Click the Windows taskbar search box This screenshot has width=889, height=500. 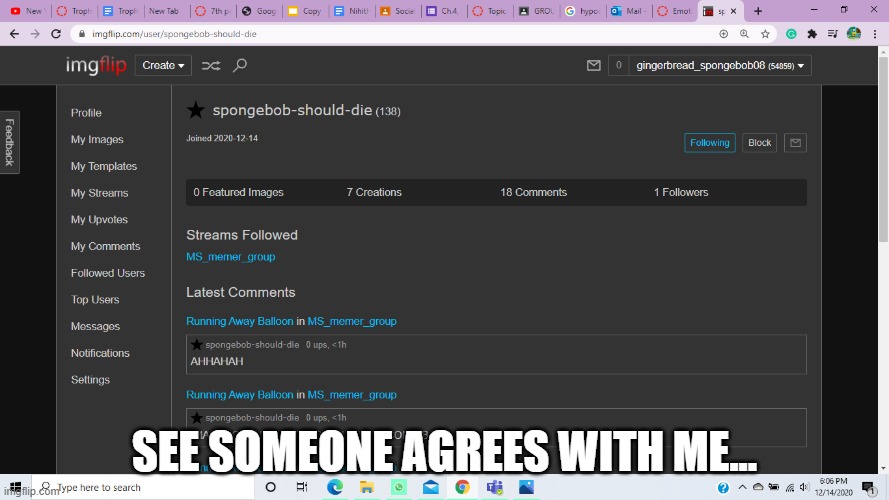143,487
